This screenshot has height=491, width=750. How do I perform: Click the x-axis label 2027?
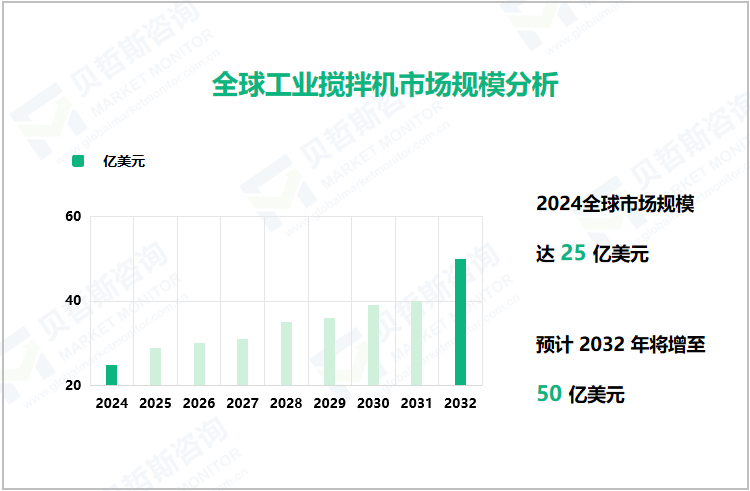pos(243,404)
